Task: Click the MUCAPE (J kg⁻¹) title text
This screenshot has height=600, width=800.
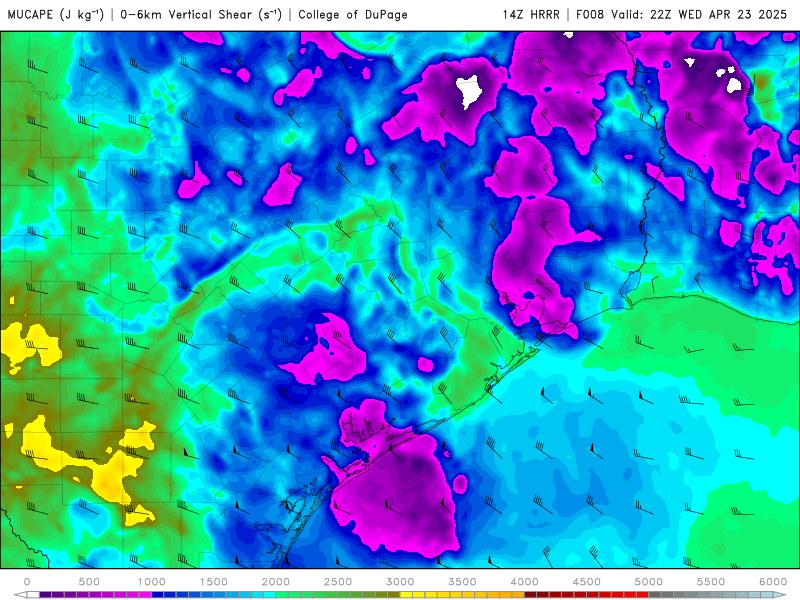Action: click(x=56, y=15)
